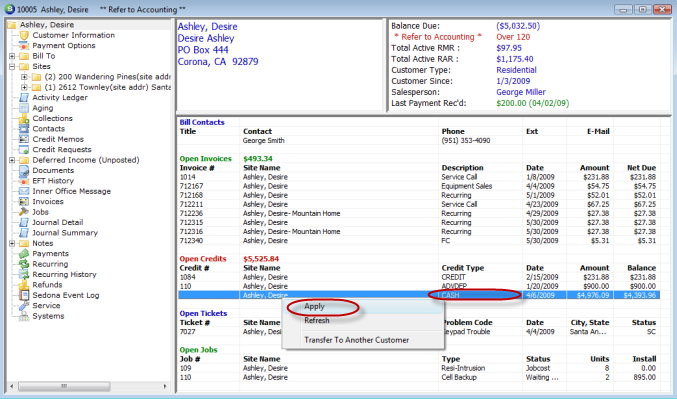Screen dimensions: 677x399
Task: Click the Payment Options icon in tree
Action: tap(24, 46)
